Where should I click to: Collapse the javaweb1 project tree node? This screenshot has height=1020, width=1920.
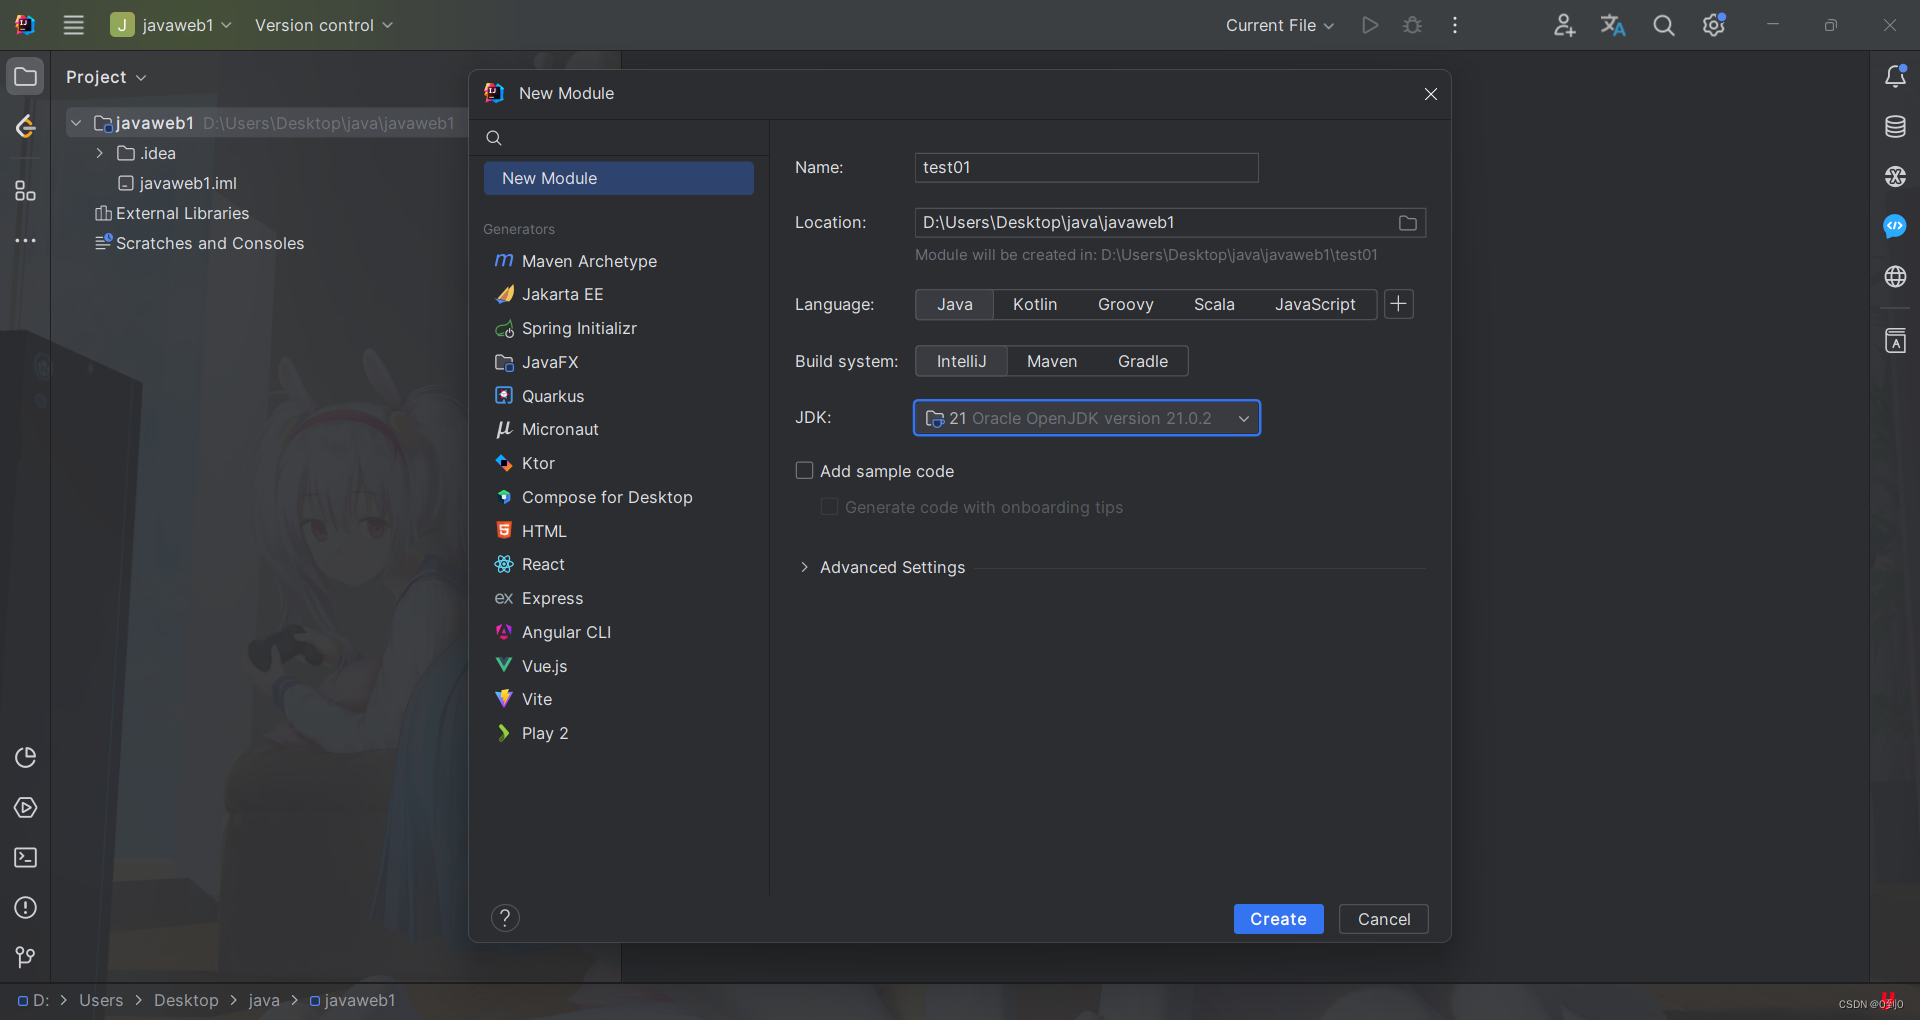coord(76,123)
